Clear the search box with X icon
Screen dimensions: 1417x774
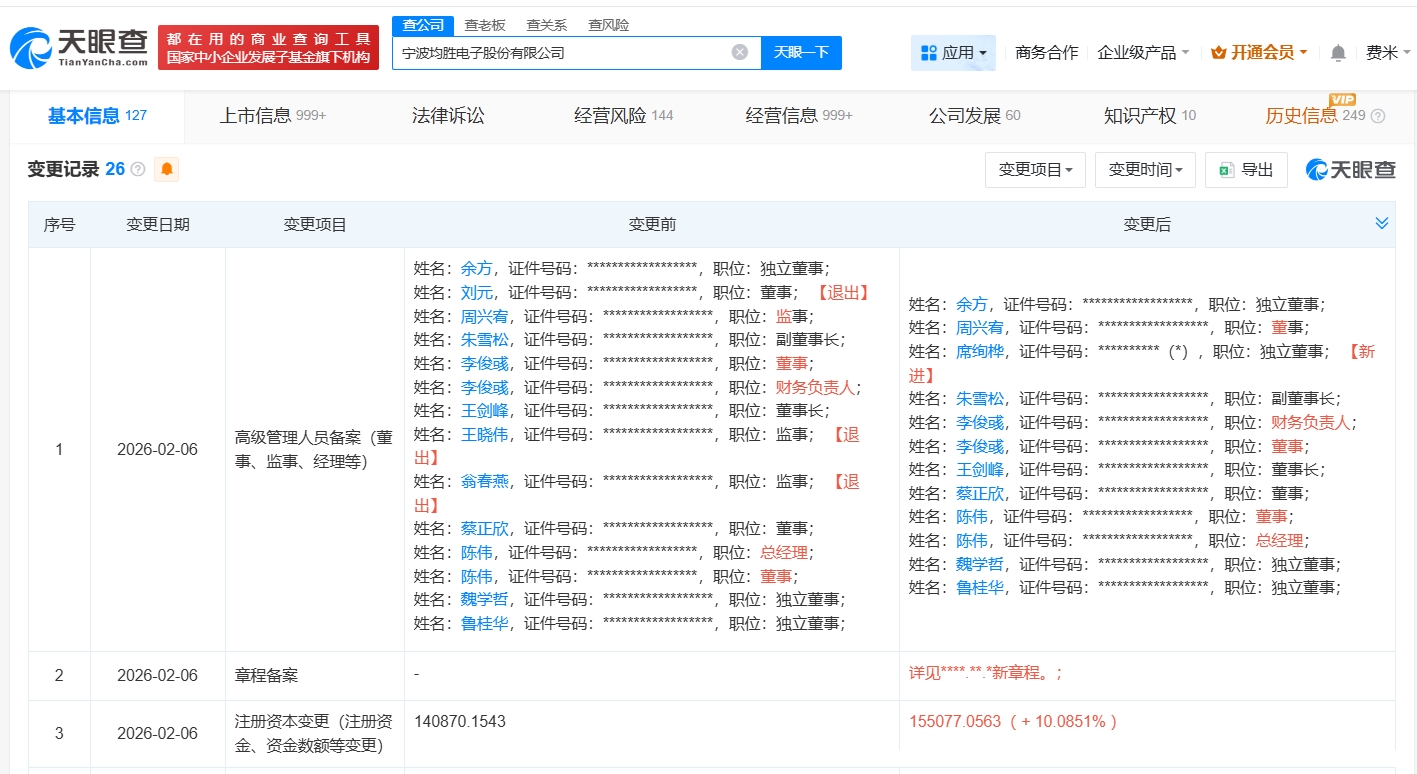click(740, 52)
